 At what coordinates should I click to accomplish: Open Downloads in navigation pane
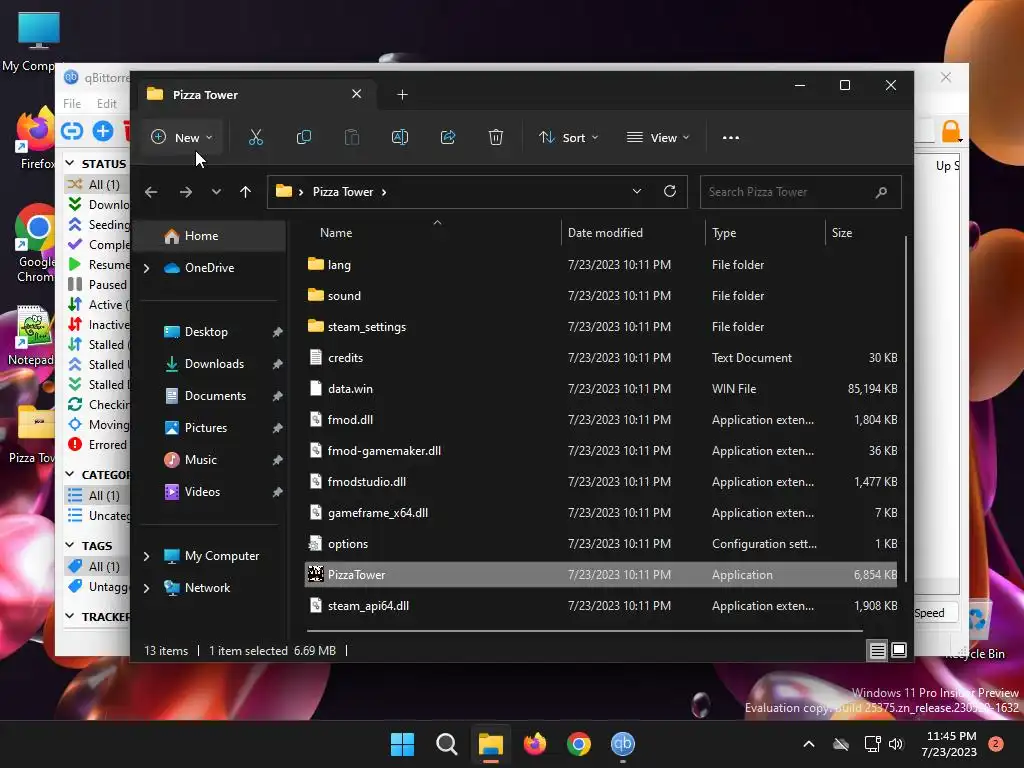coord(214,364)
